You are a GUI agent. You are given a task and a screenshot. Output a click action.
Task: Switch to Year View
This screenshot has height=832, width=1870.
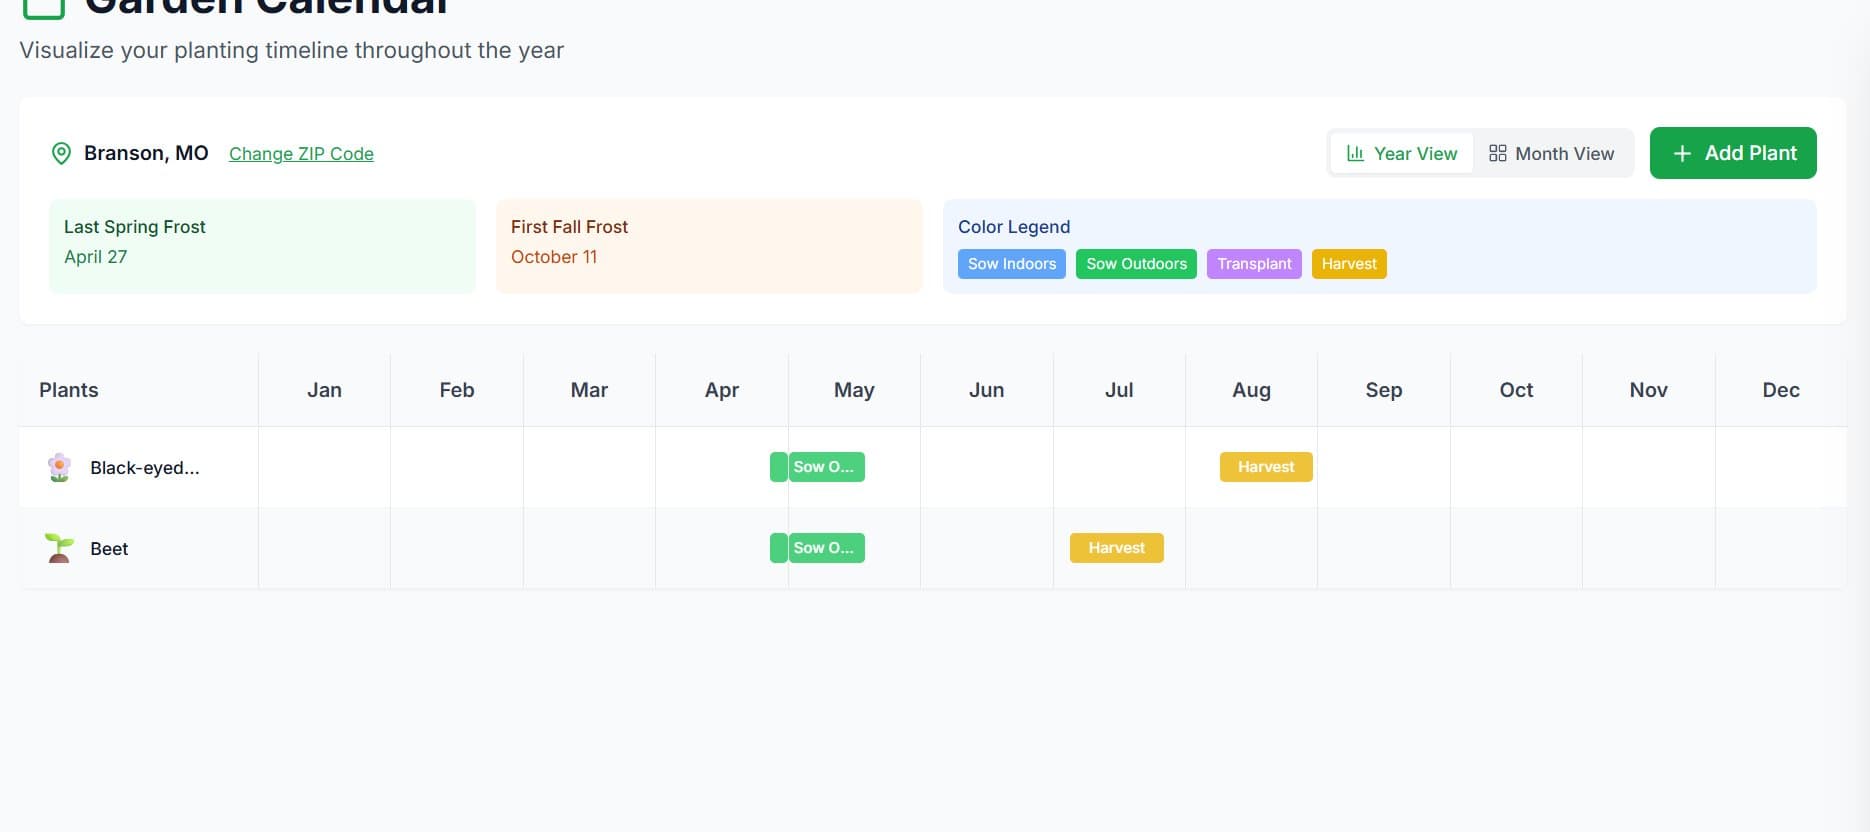coord(1402,153)
